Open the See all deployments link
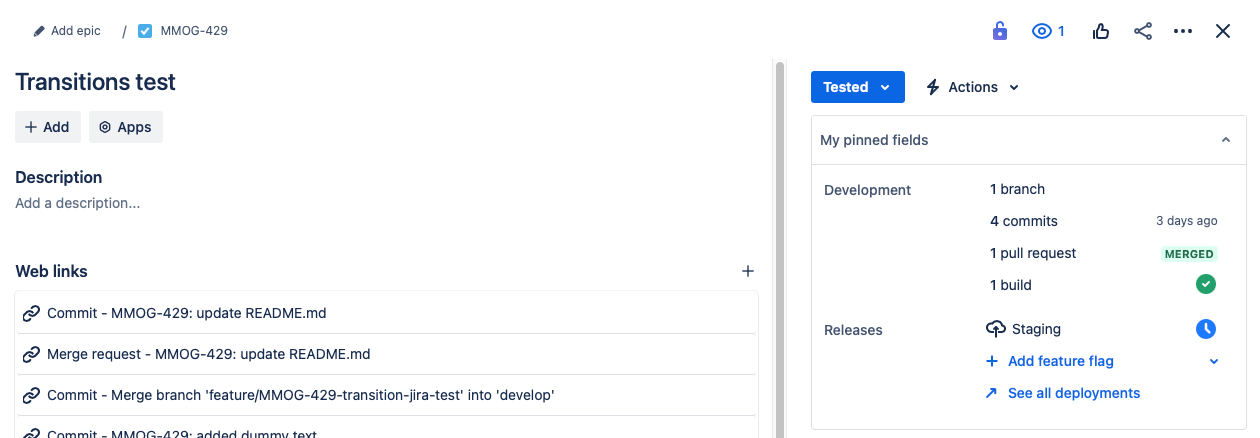Screen dimensions: 1260x438 click(1073, 393)
